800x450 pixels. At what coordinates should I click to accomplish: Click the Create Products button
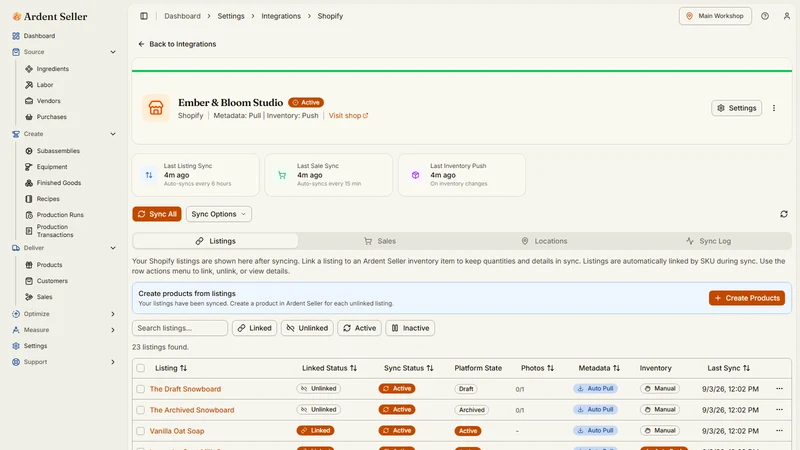[747, 298]
